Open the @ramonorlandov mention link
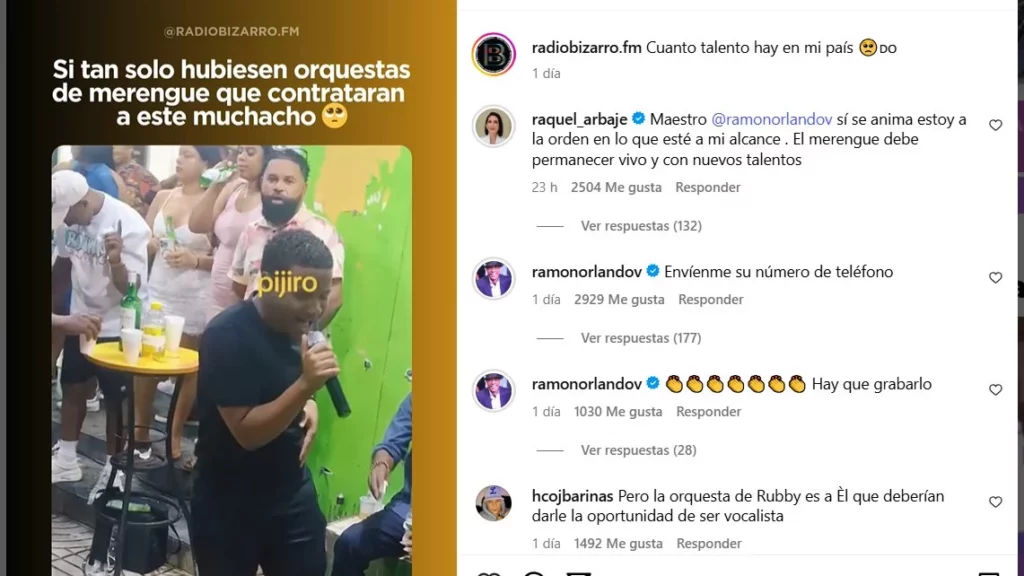Screen dimensions: 1024x576 point(771,120)
